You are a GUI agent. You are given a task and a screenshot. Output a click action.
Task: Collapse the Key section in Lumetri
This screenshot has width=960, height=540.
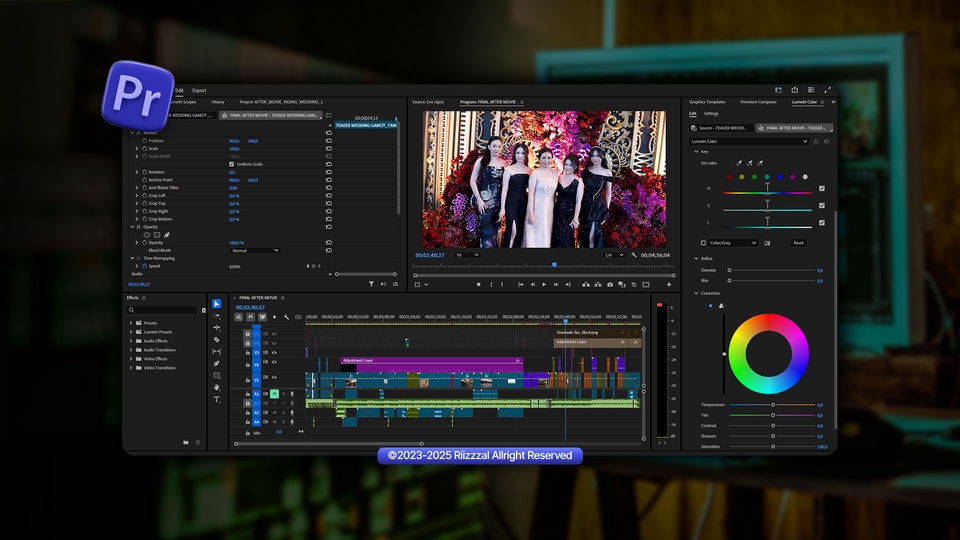point(696,151)
